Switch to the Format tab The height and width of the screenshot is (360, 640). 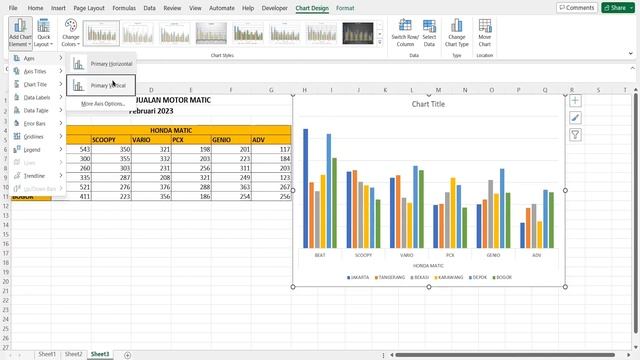coord(345,8)
